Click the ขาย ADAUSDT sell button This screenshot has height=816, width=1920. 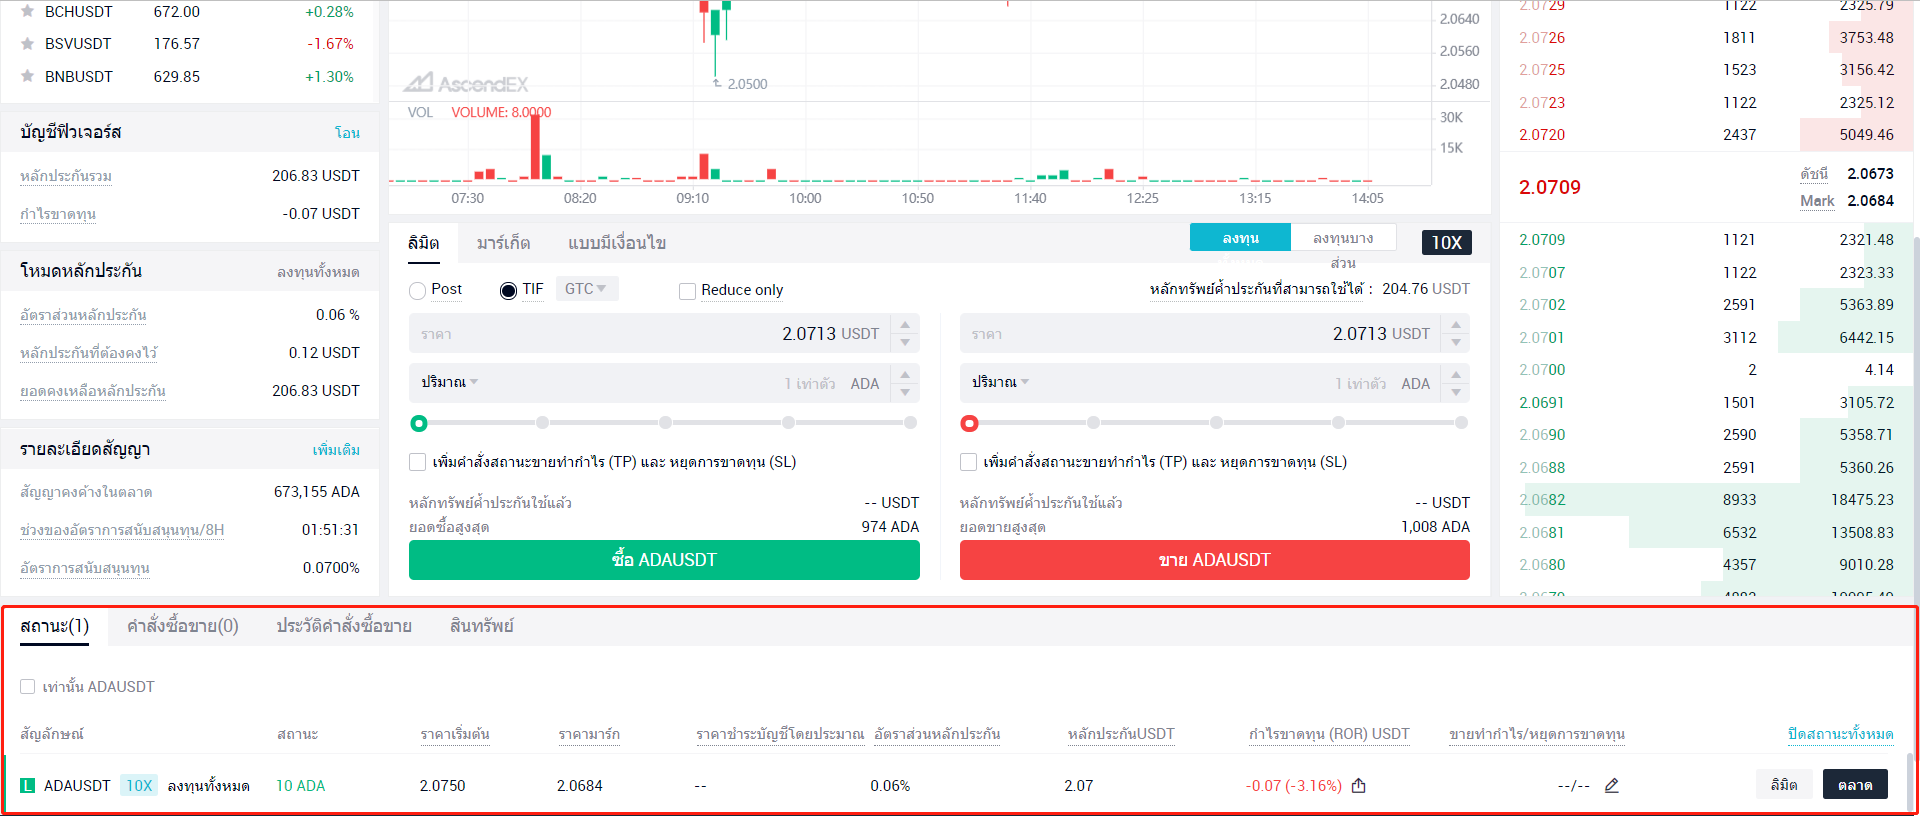[x=1215, y=560]
